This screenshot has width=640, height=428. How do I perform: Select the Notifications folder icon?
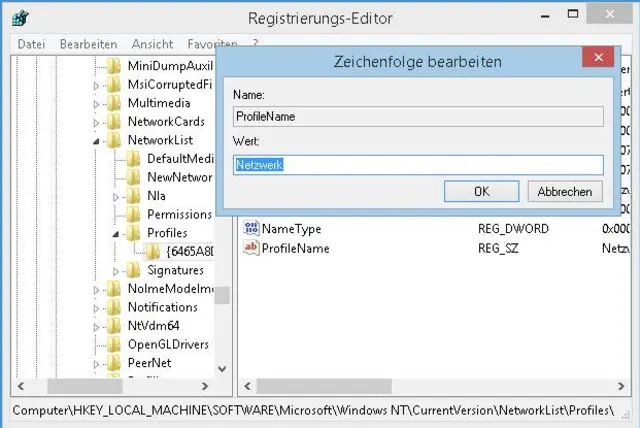[114, 307]
